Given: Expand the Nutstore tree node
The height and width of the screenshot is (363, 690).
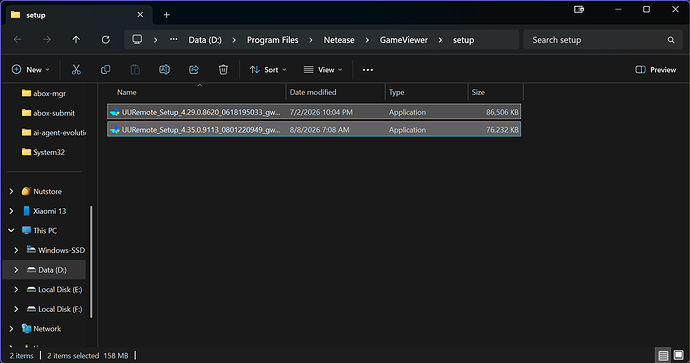Looking at the screenshot, I should (x=11, y=191).
